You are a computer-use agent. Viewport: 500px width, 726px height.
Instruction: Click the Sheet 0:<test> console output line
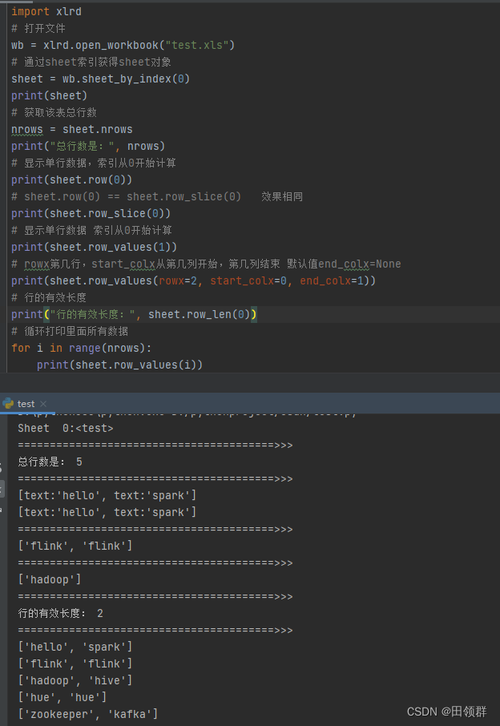click(x=65, y=429)
